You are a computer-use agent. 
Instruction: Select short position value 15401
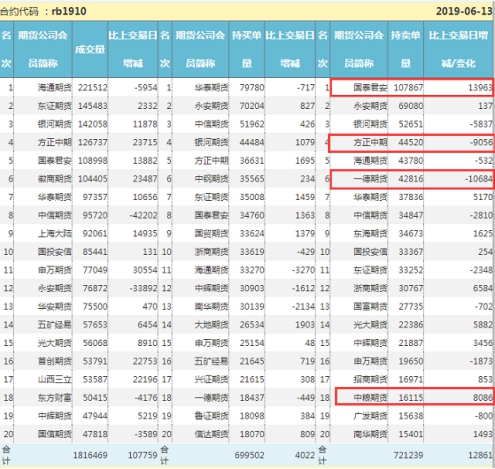(411, 434)
